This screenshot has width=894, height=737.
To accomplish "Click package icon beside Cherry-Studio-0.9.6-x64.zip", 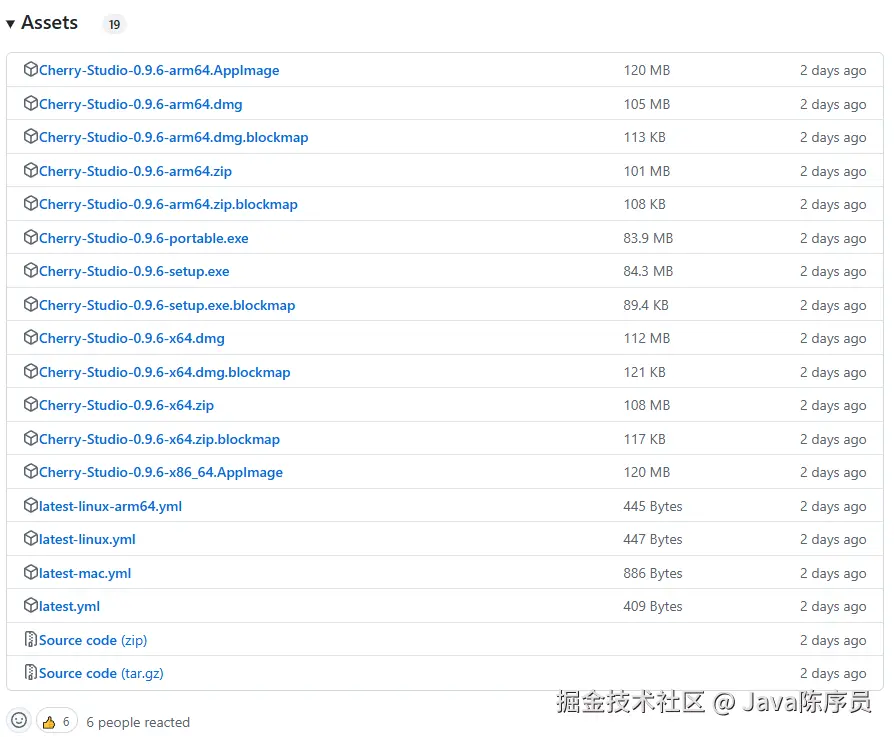I will 30,405.
